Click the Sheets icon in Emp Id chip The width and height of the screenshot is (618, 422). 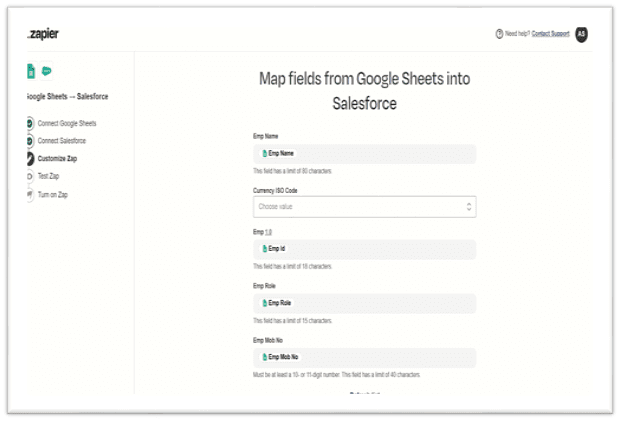[264, 248]
